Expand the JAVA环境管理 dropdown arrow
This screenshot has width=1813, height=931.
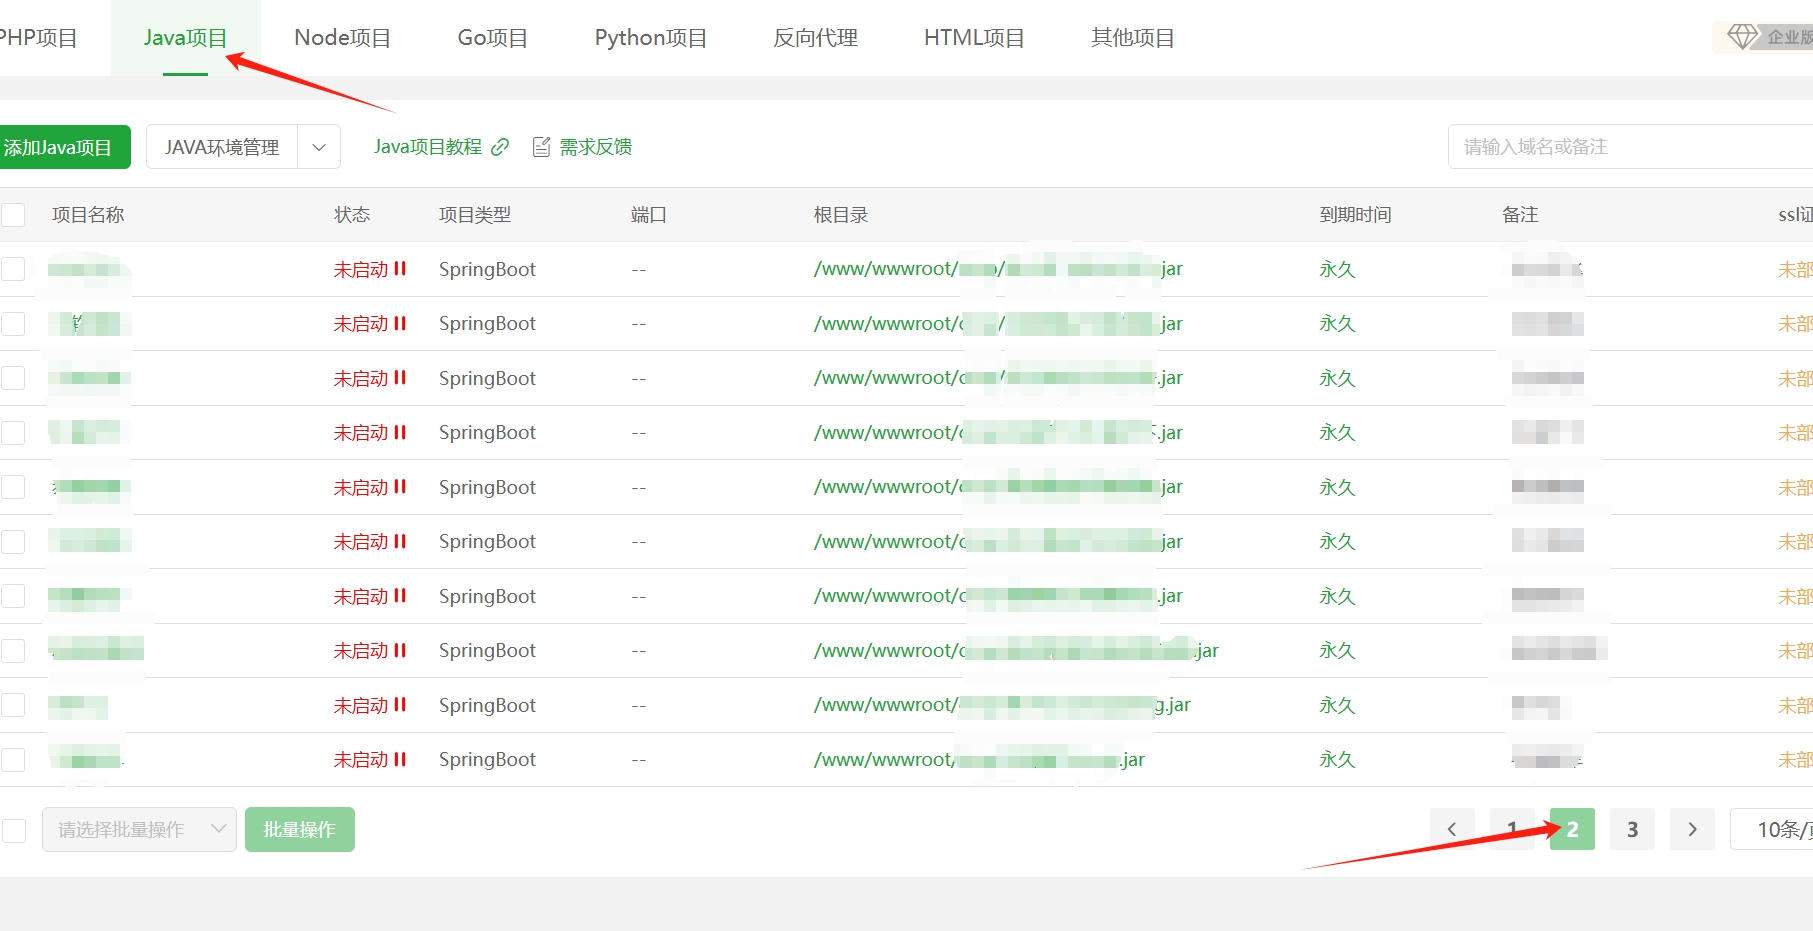point(319,147)
